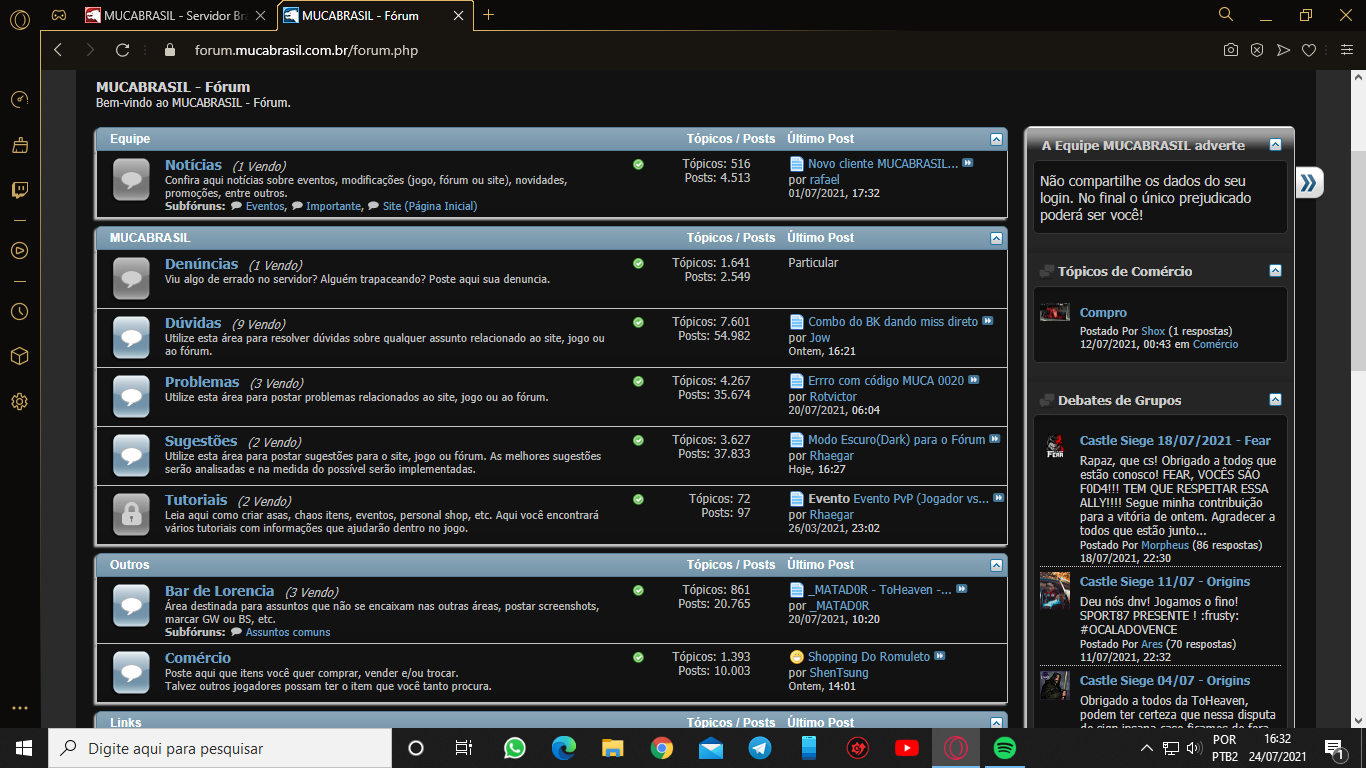
Task: Open the sidebar settings gear
Action: [x=19, y=402]
